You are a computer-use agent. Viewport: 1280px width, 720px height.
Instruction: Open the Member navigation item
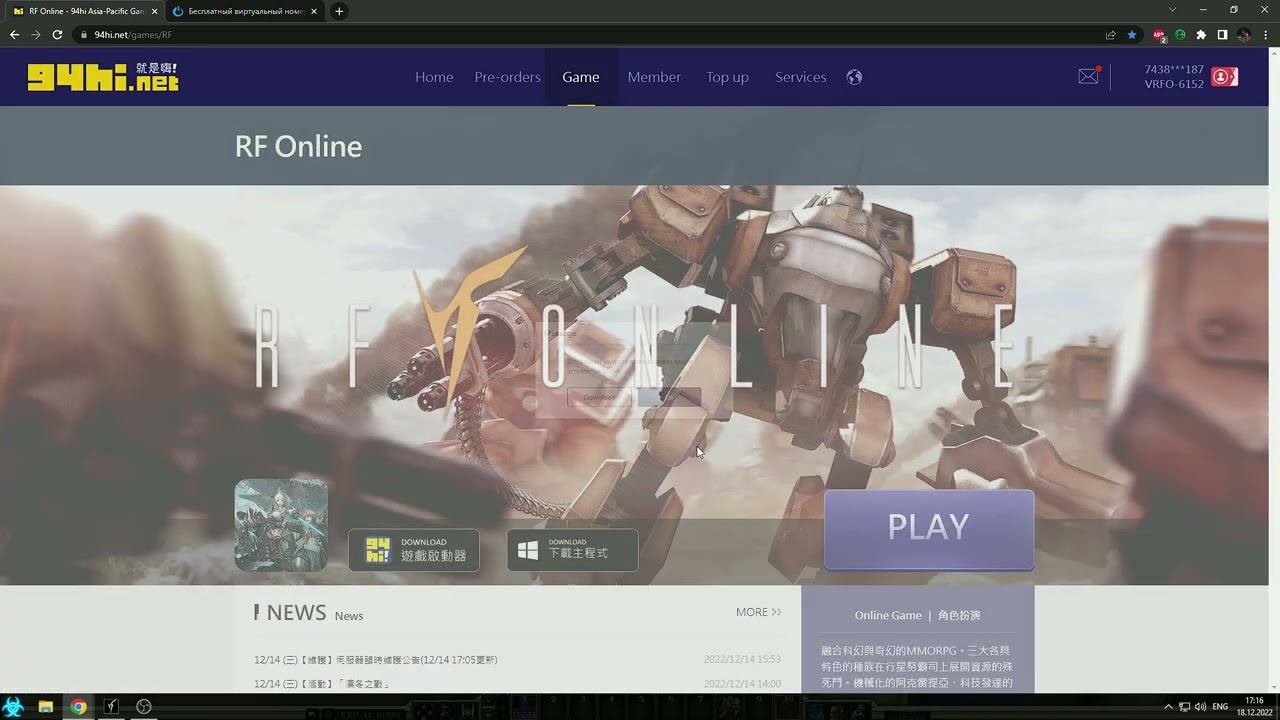tap(654, 77)
